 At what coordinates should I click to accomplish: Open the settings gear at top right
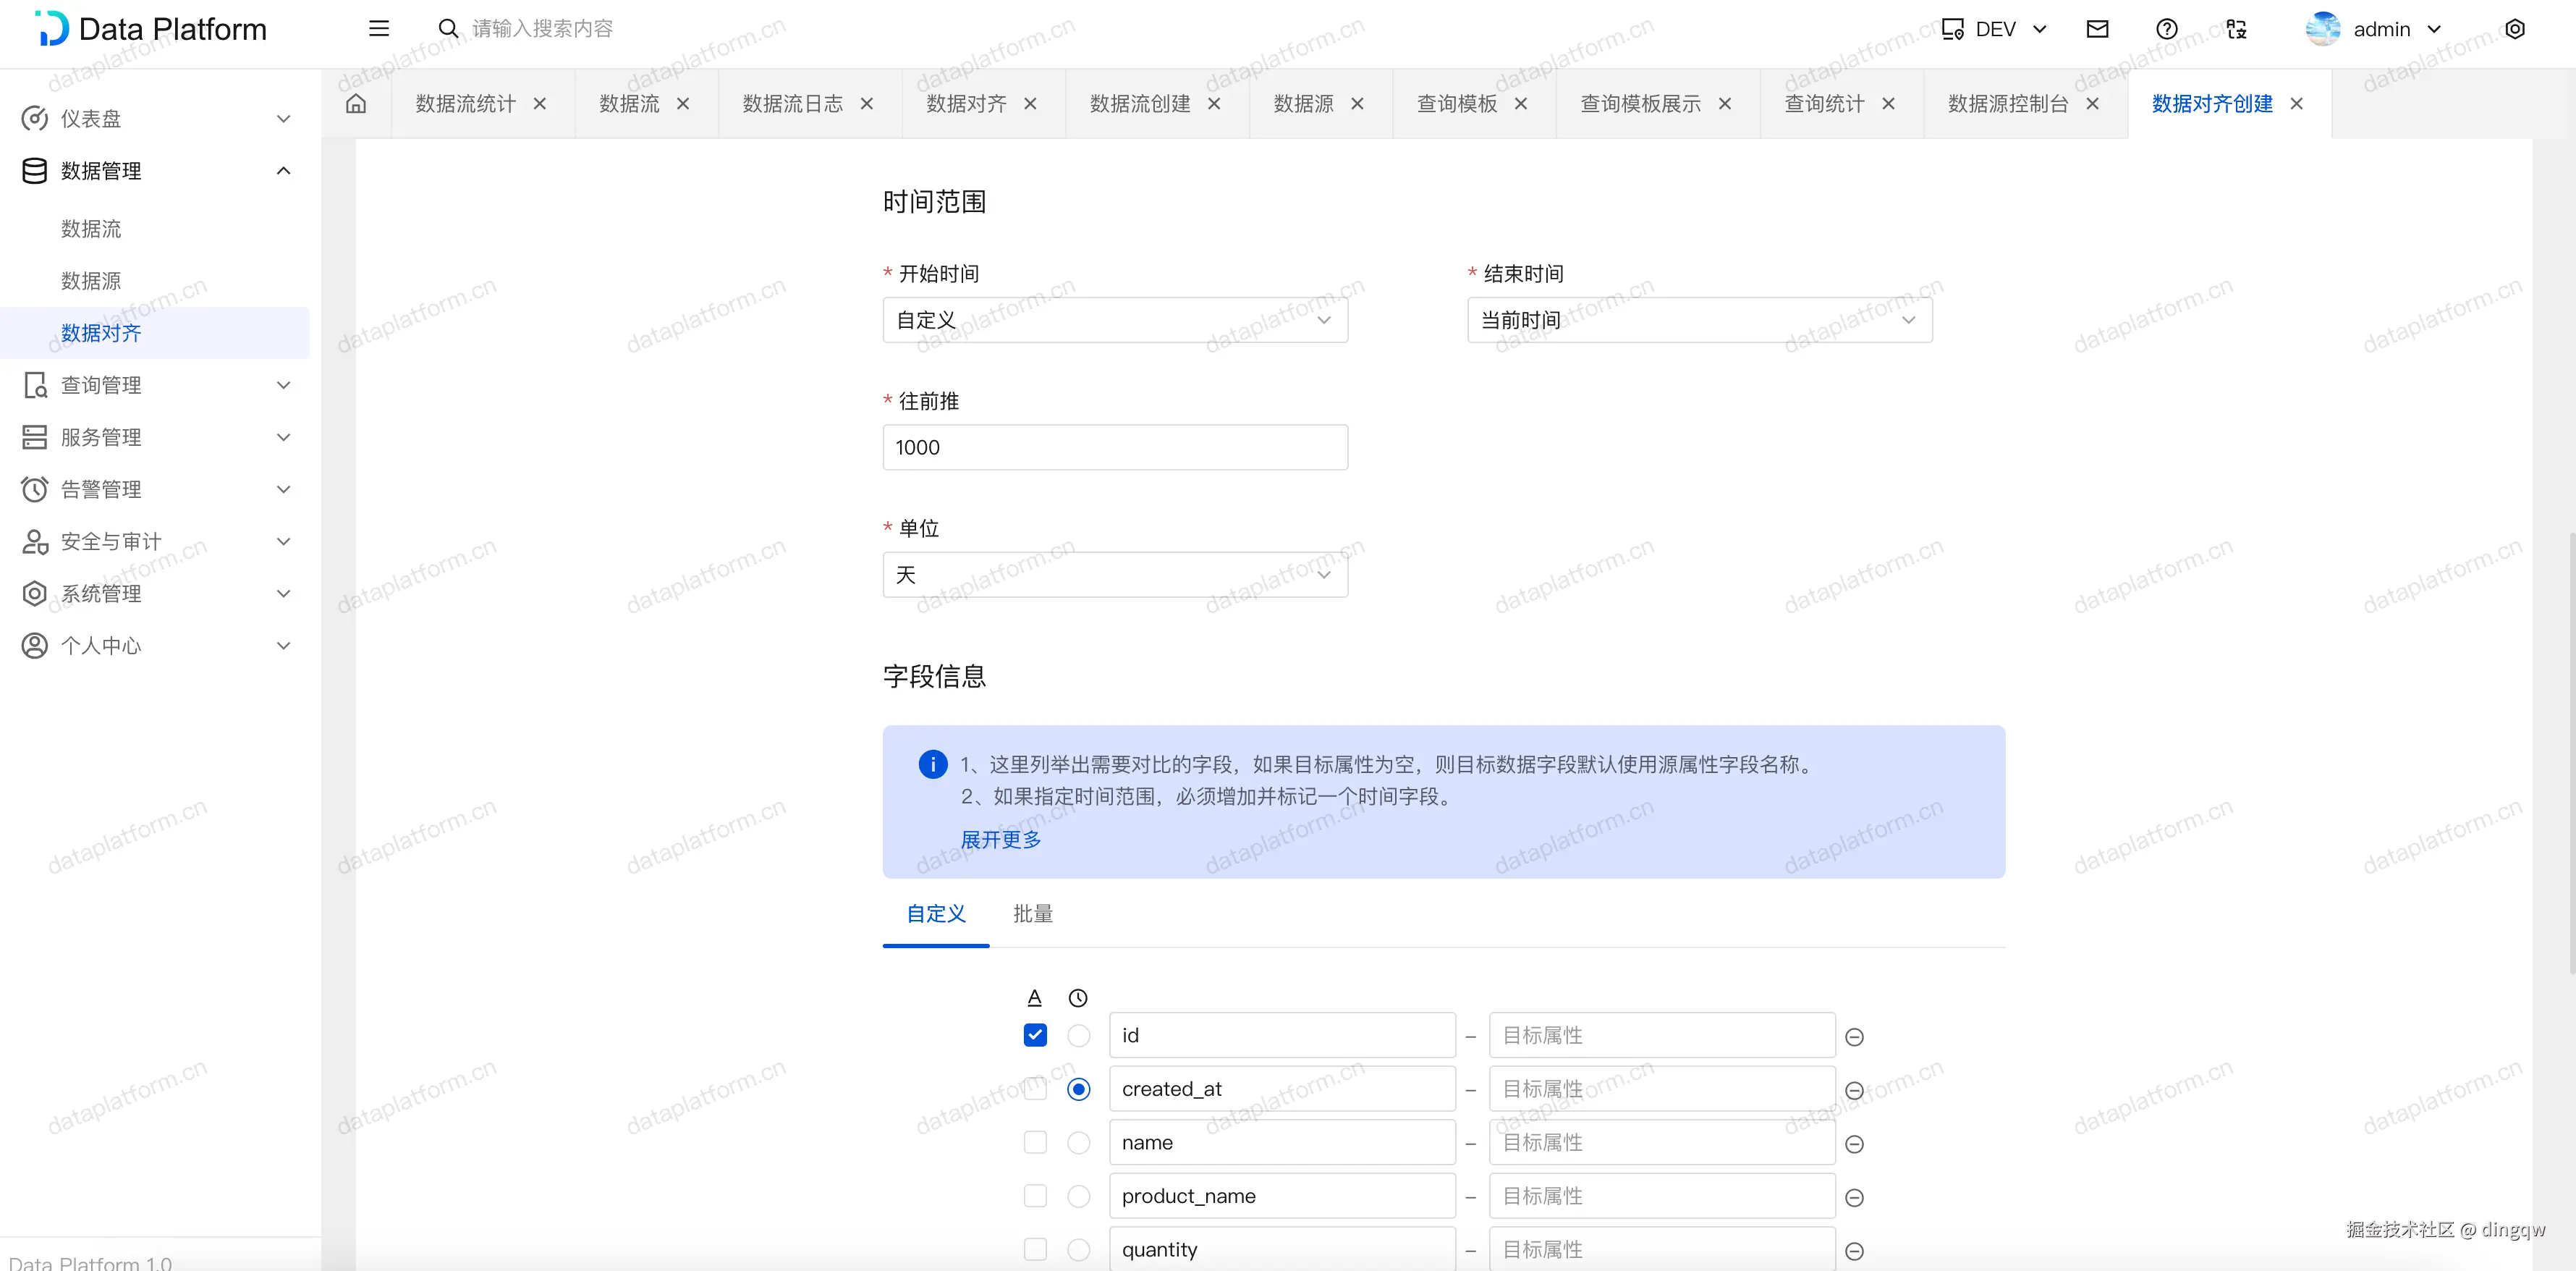[x=2514, y=29]
